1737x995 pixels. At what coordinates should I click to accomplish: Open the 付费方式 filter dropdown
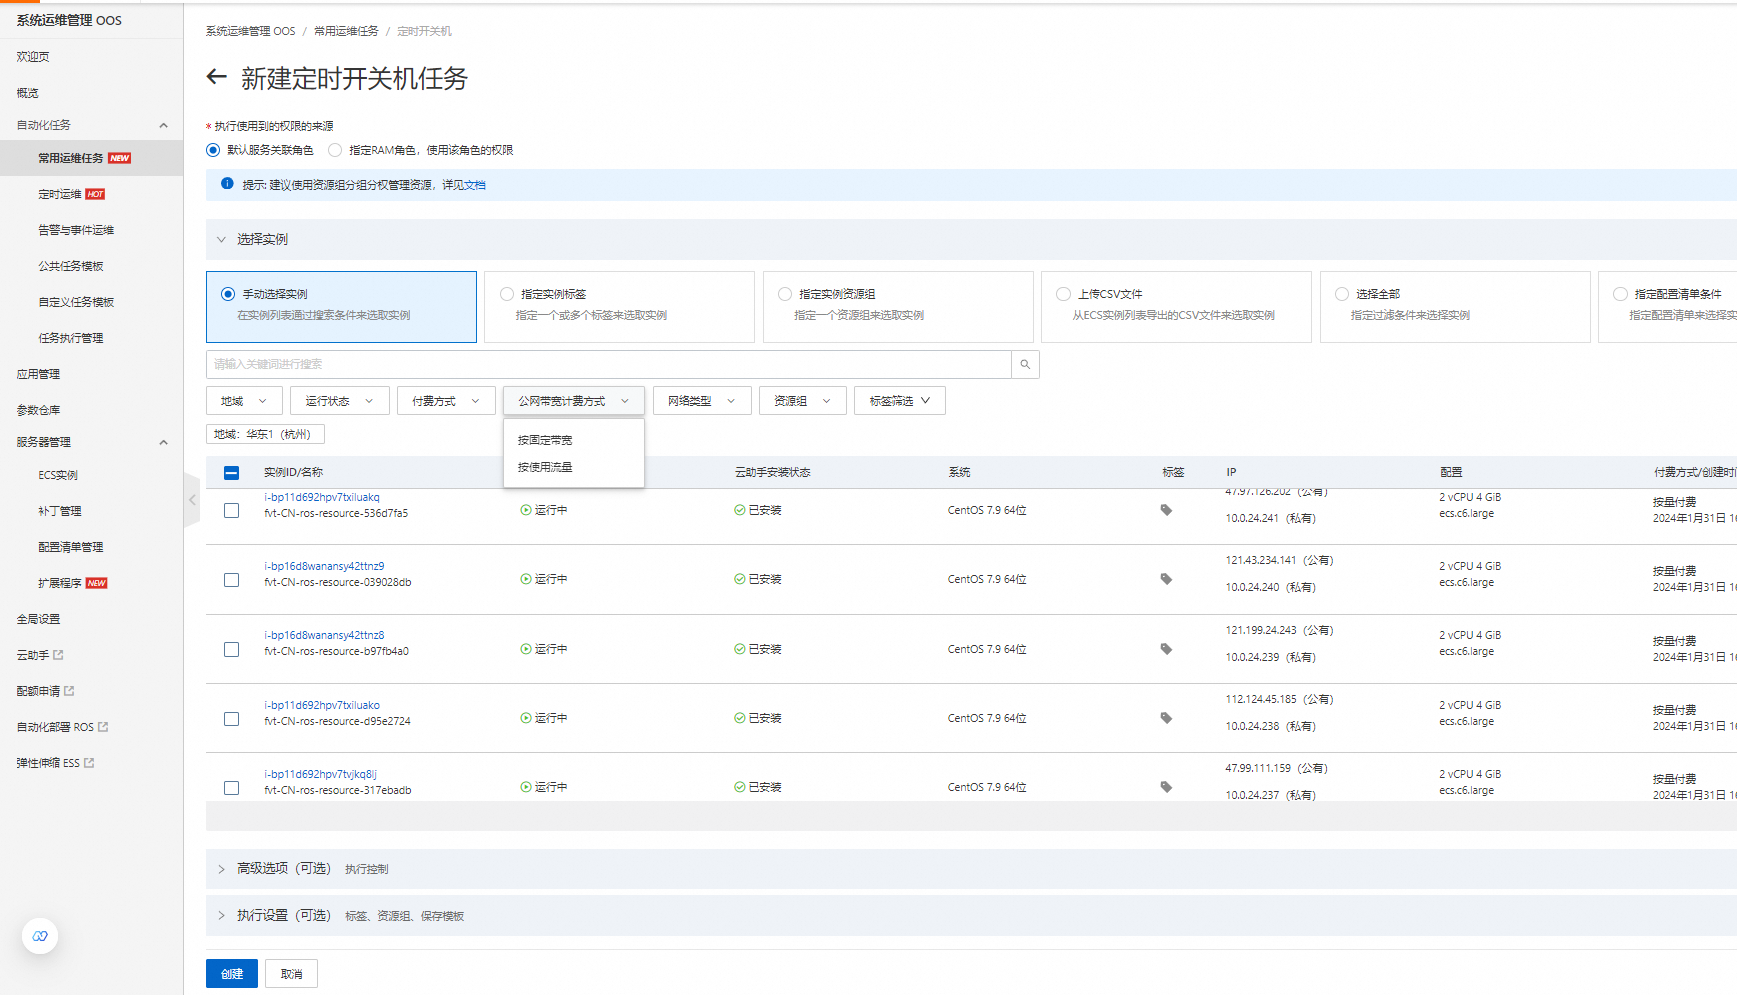[446, 401]
